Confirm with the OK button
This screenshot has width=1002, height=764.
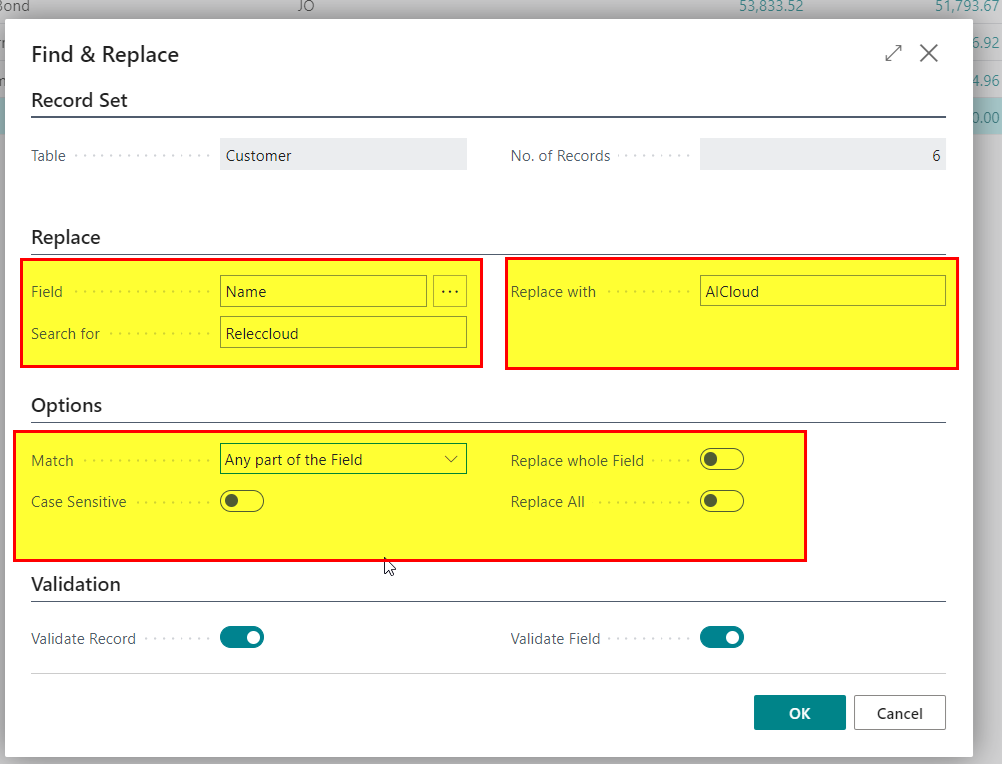(799, 713)
